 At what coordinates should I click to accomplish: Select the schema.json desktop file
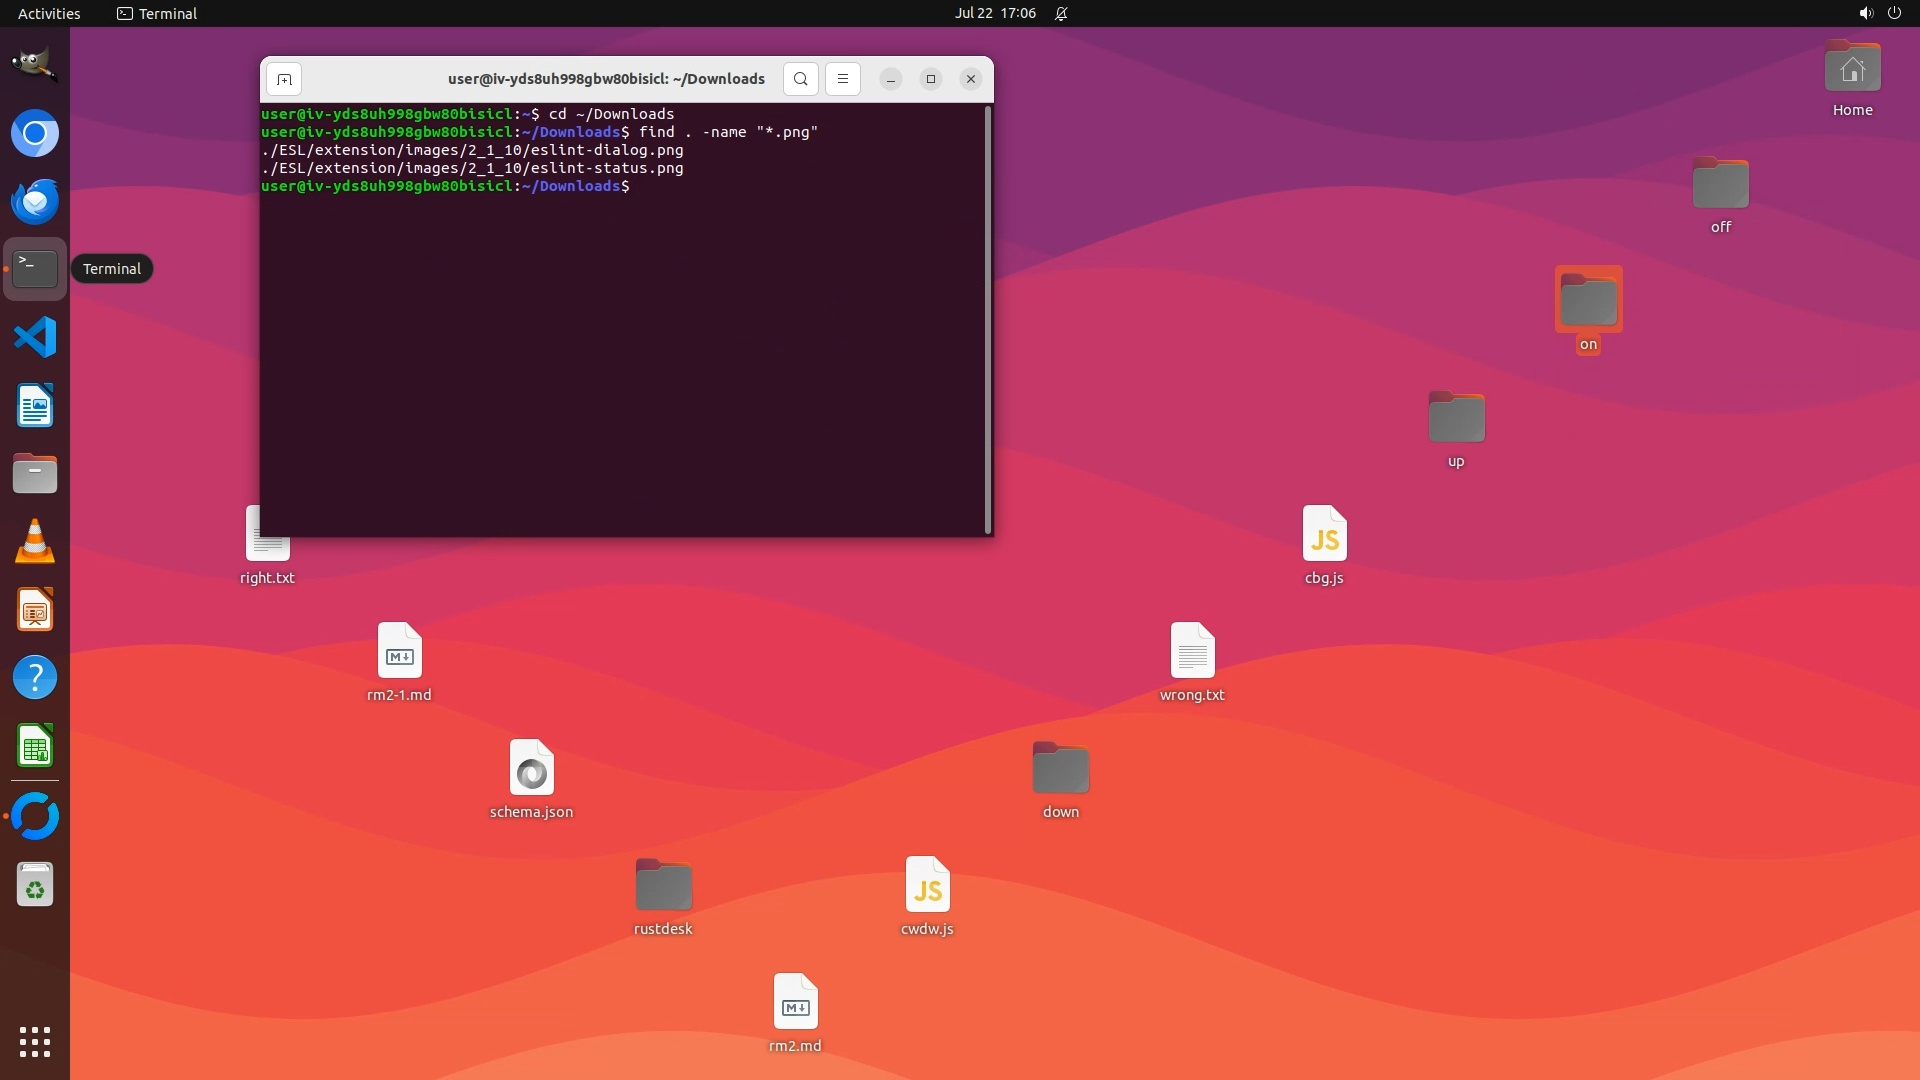[x=531, y=769]
